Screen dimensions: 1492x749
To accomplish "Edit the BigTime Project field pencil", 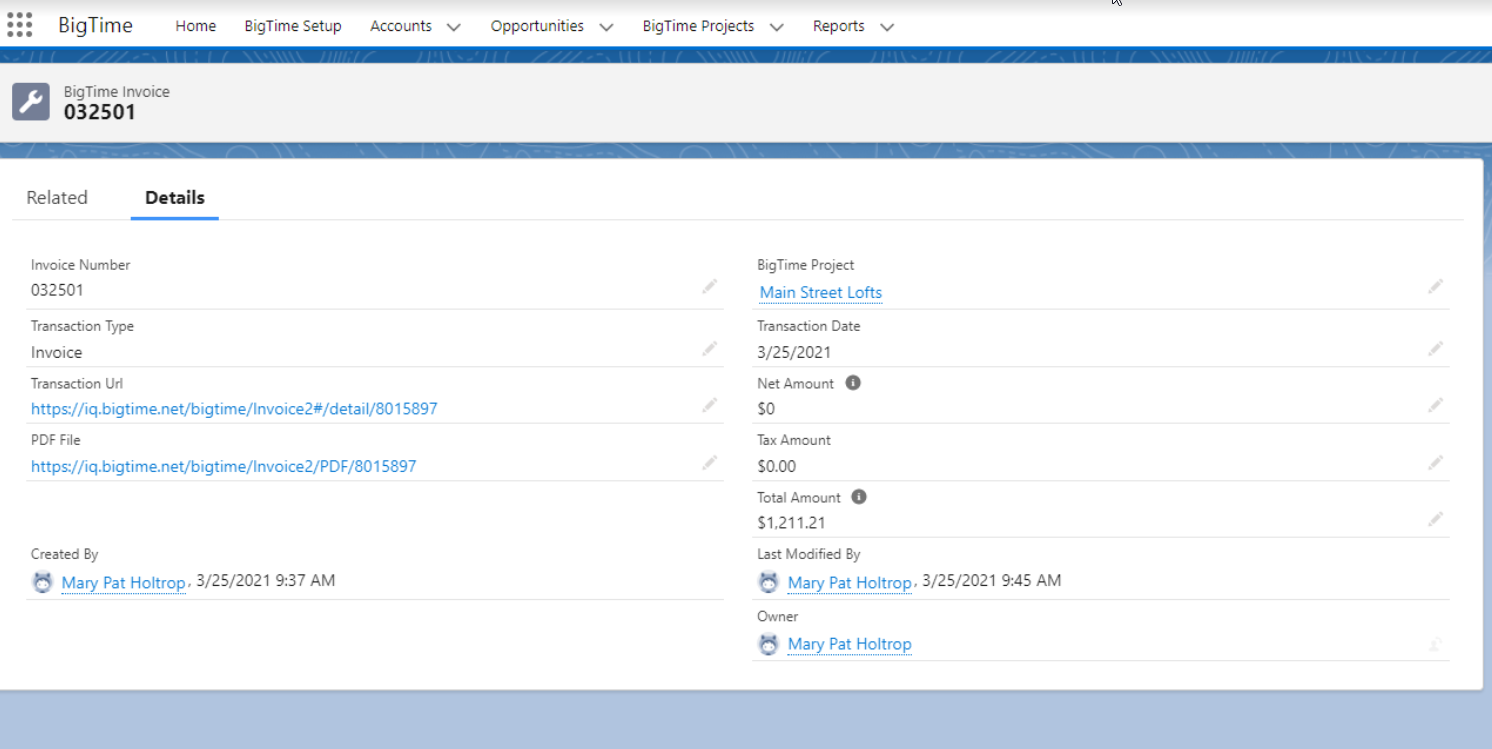I will click(x=1435, y=287).
